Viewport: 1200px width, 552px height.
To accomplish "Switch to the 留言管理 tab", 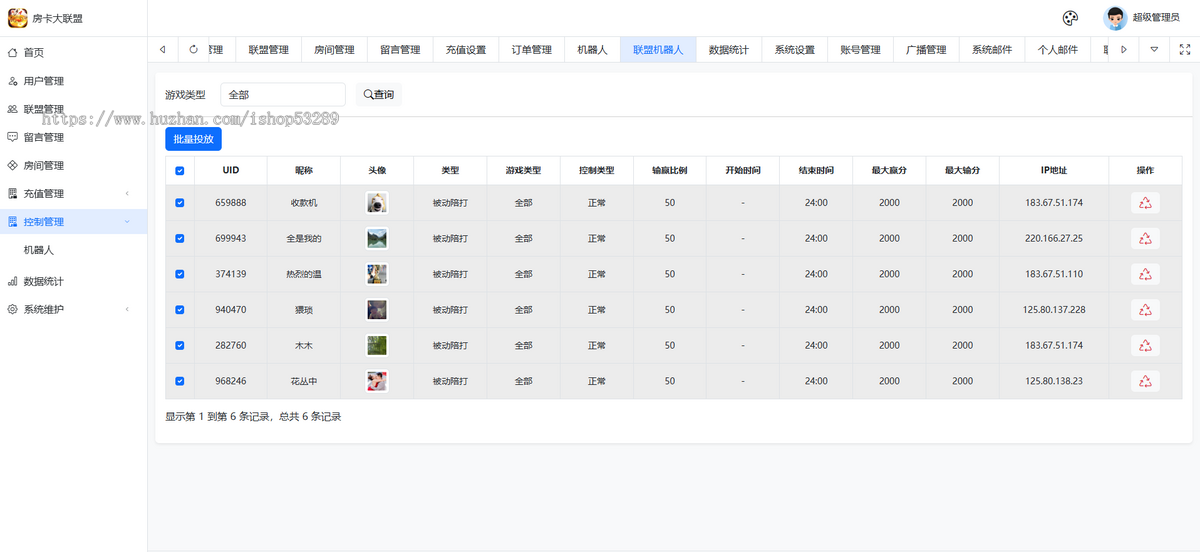I will tap(400, 49).
